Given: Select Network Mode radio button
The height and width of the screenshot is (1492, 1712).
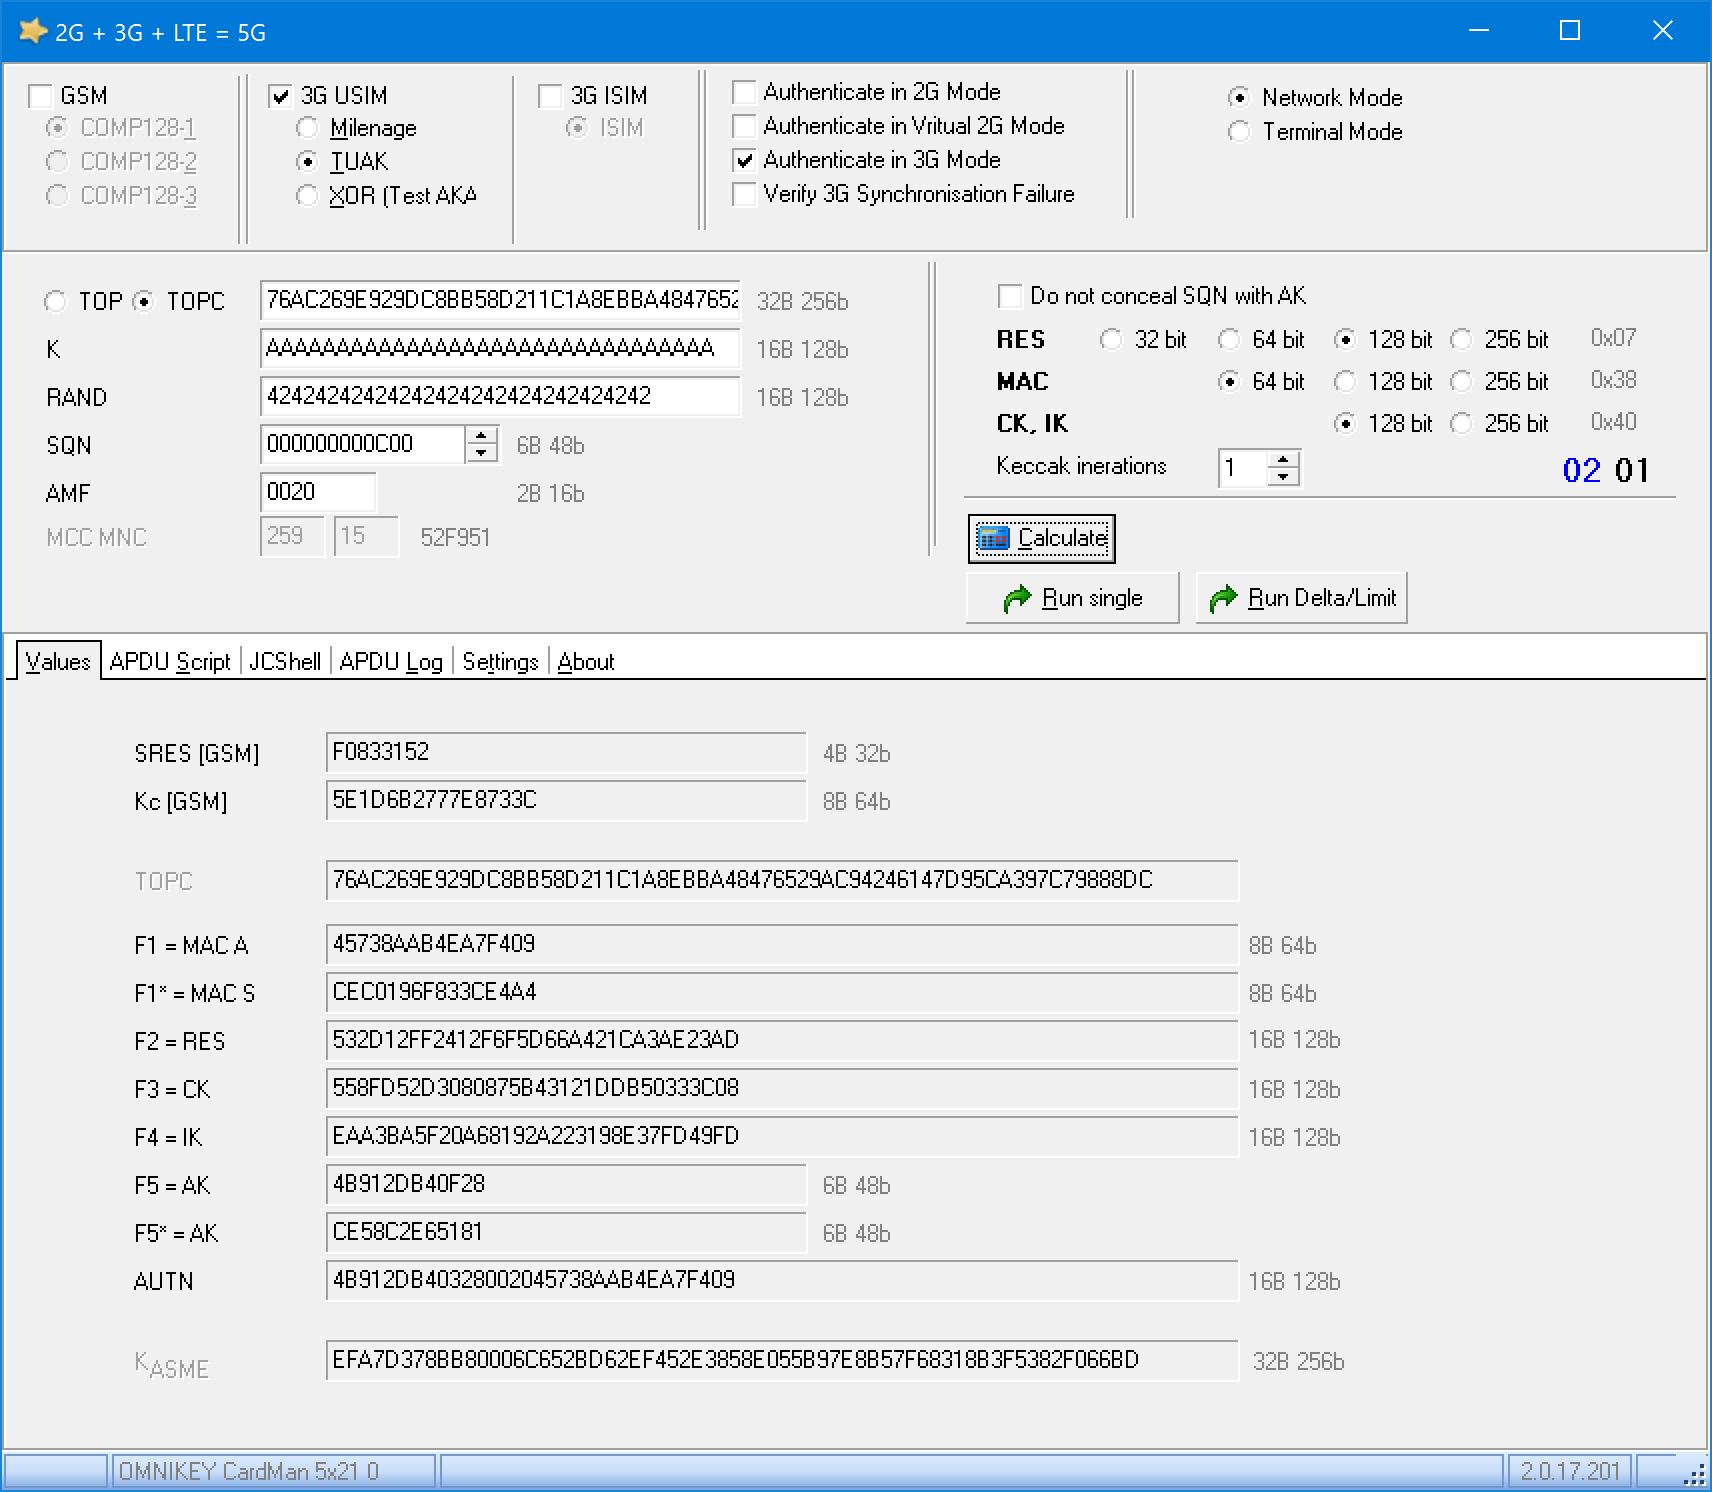Looking at the screenshot, I should click(1239, 98).
